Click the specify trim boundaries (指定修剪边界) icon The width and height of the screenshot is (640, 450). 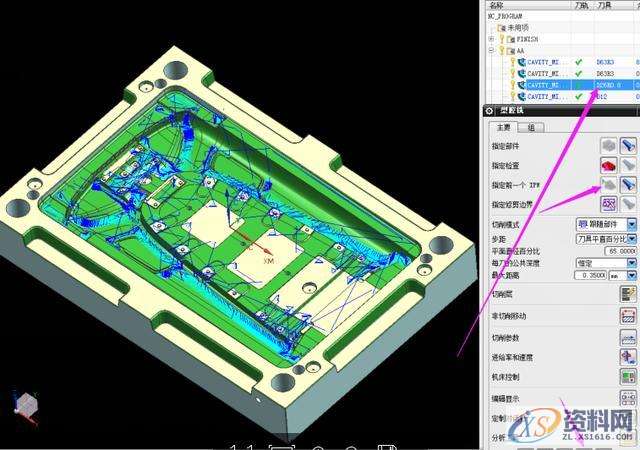[x=607, y=204]
